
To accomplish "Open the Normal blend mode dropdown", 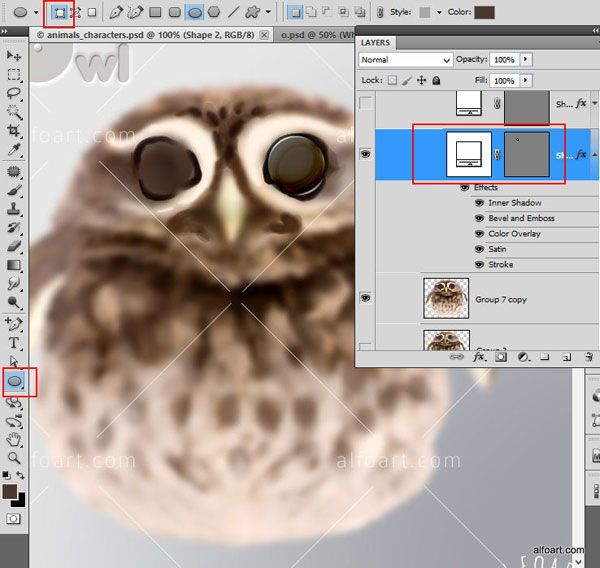I will (406, 60).
